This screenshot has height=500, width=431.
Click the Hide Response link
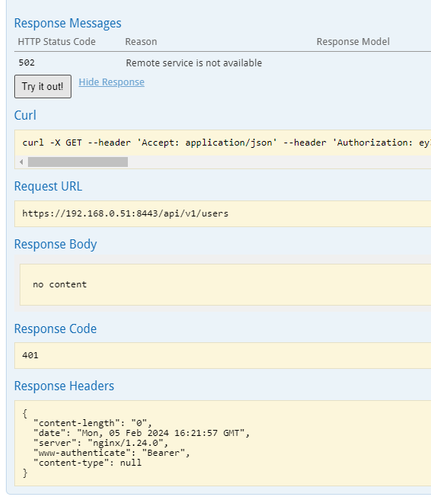click(x=111, y=82)
